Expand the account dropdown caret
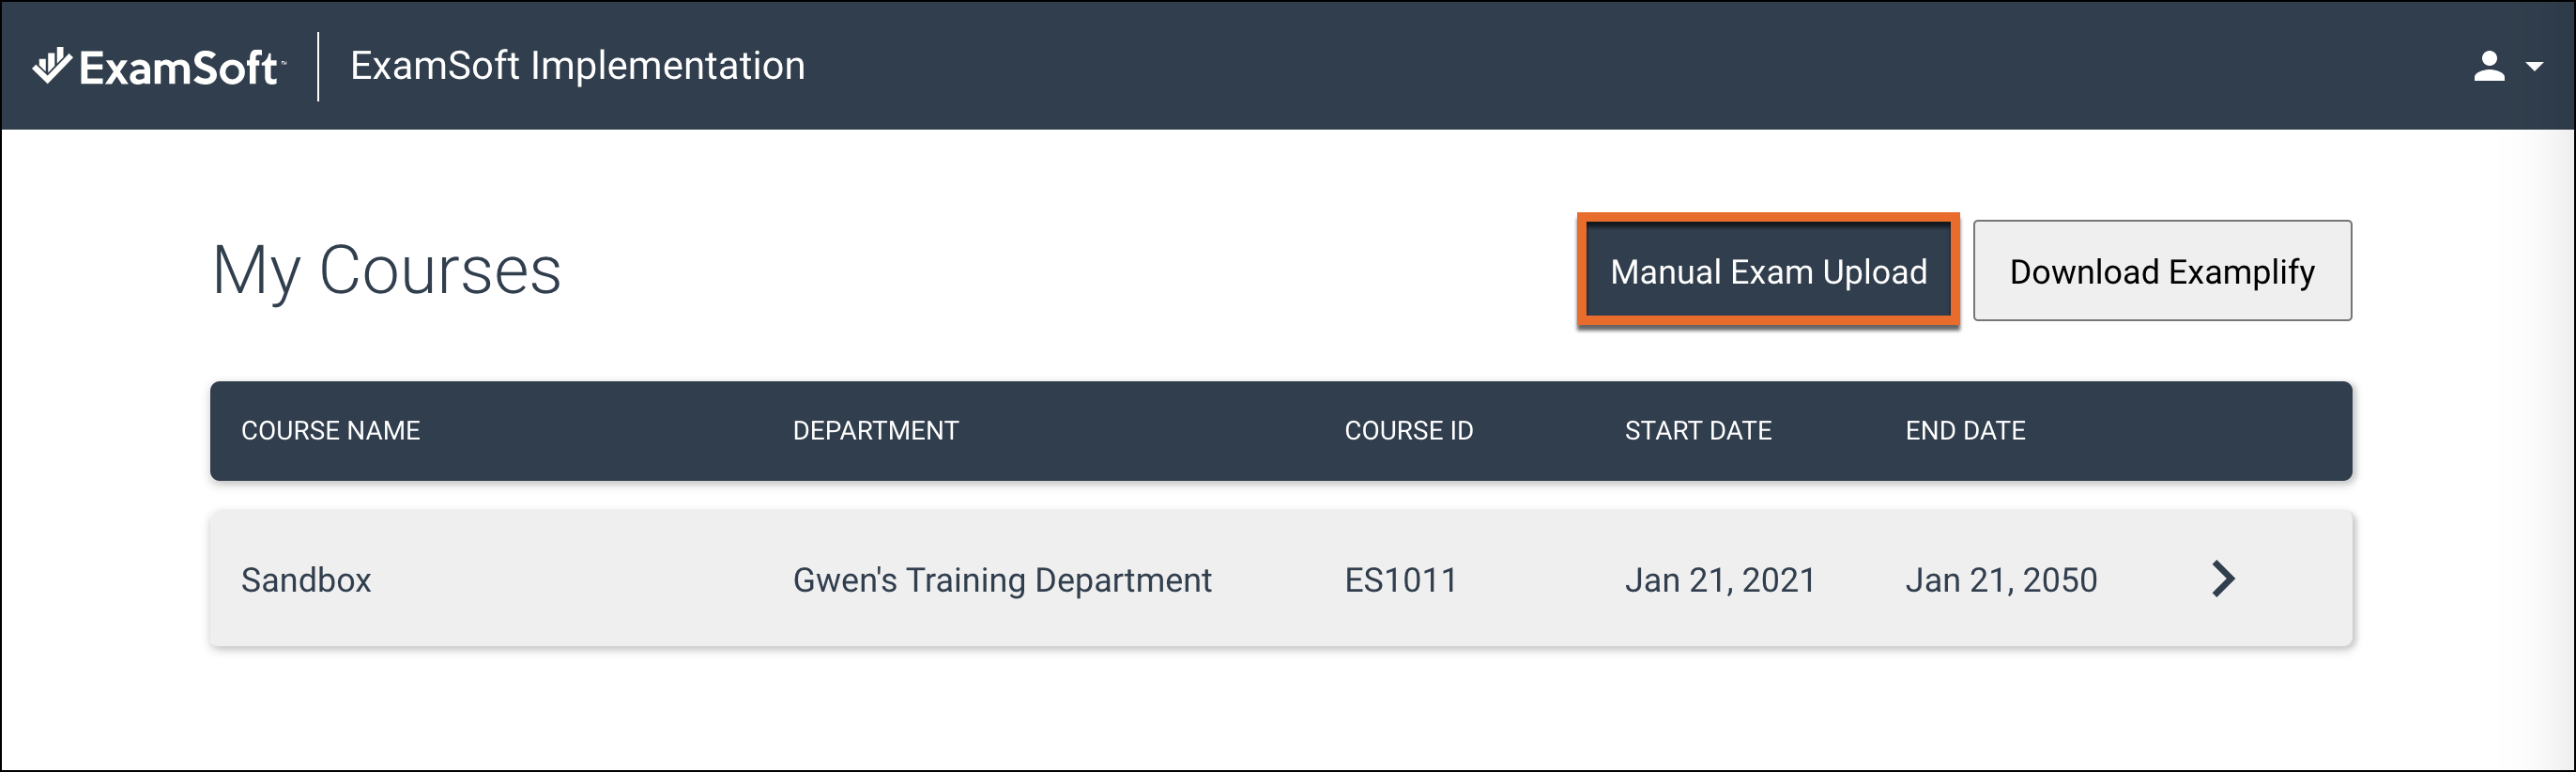This screenshot has width=2576, height=772. 2534,67
